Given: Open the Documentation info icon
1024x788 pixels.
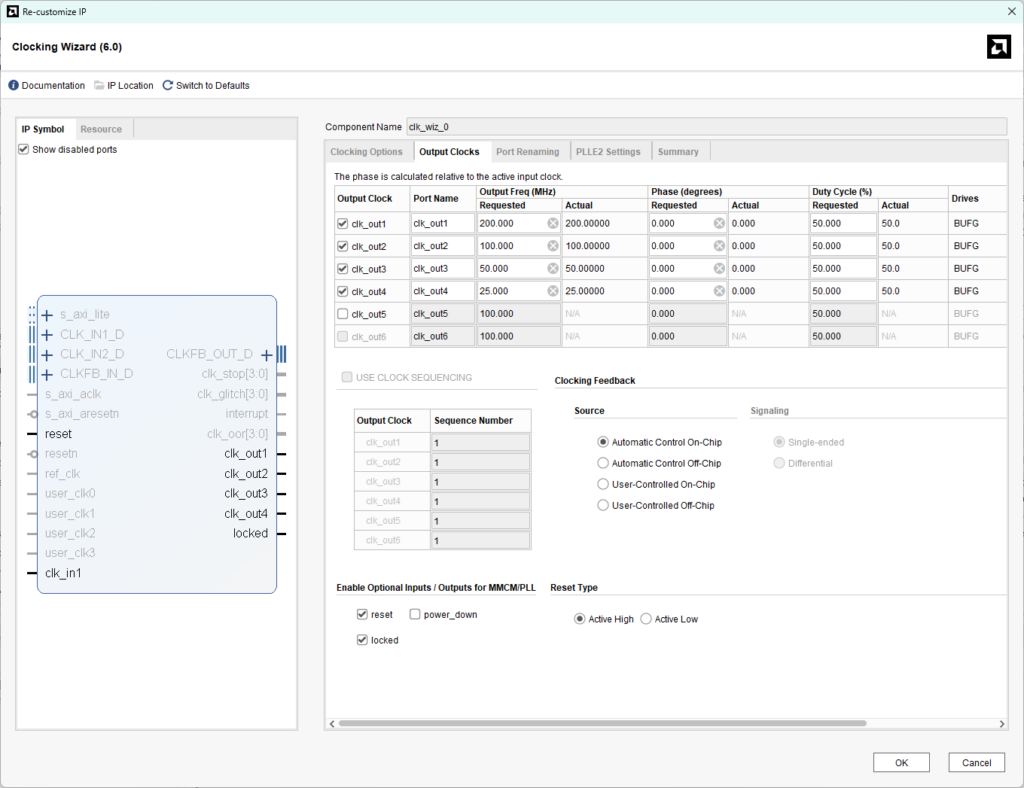Looking at the screenshot, I should [13, 86].
